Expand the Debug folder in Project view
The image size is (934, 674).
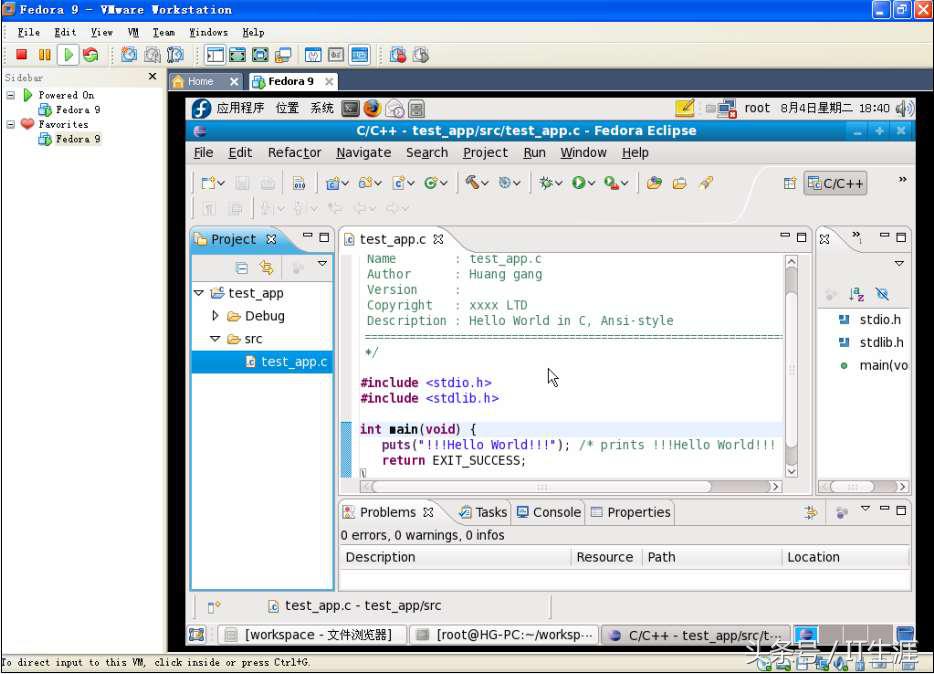point(216,316)
